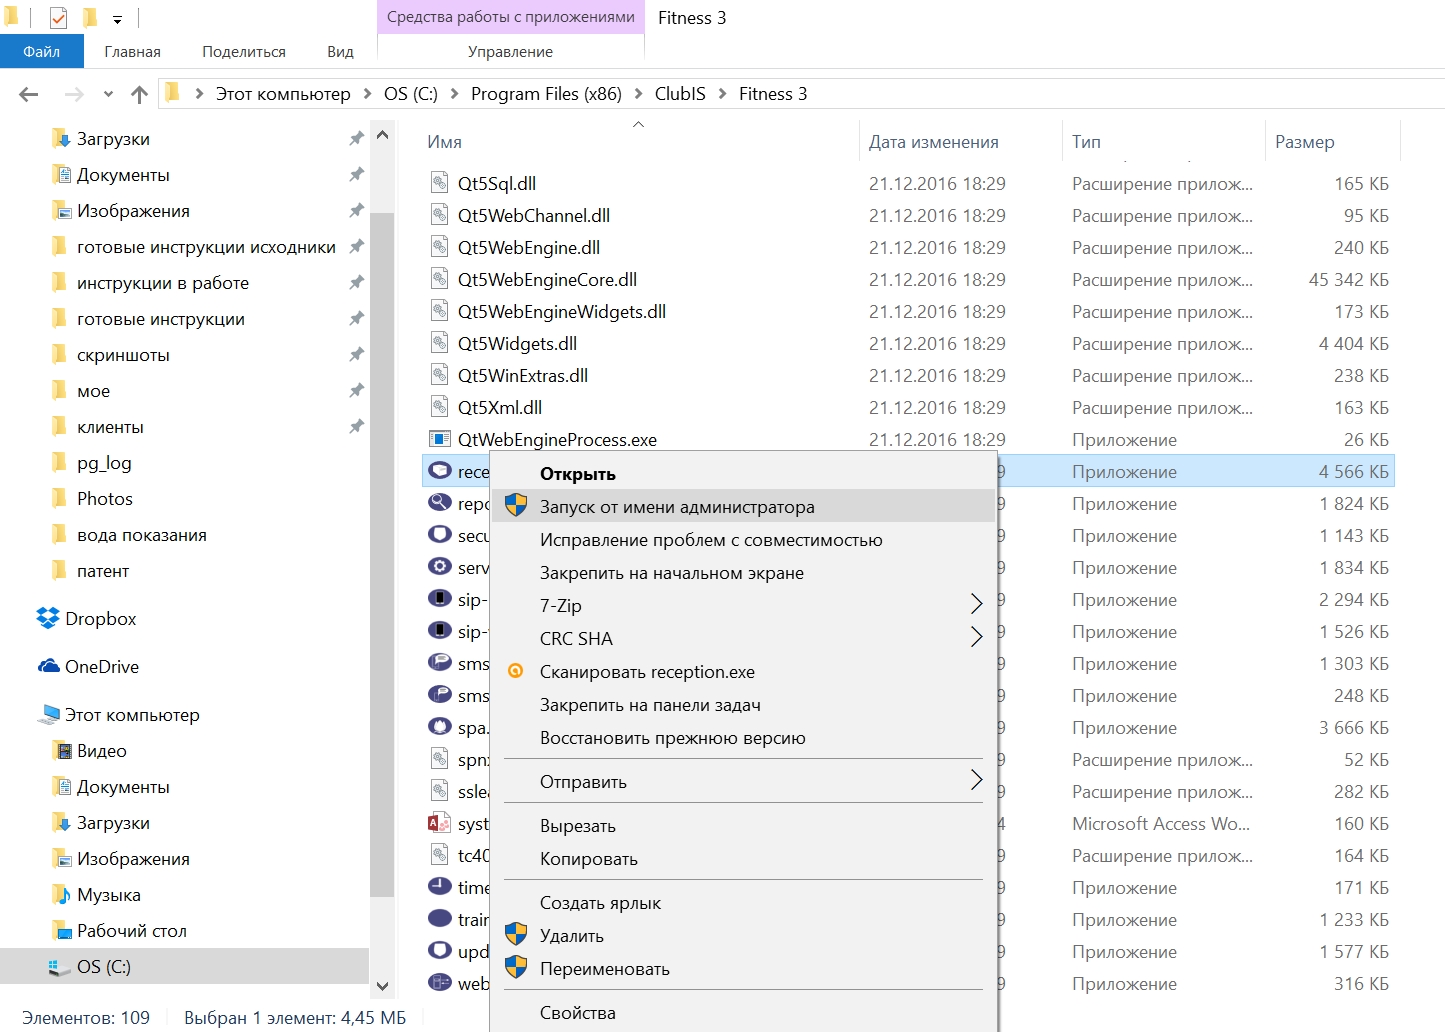The image size is (1445, 1032).
Task: Open the Видео folder in navigation pane
Action: 101,751
